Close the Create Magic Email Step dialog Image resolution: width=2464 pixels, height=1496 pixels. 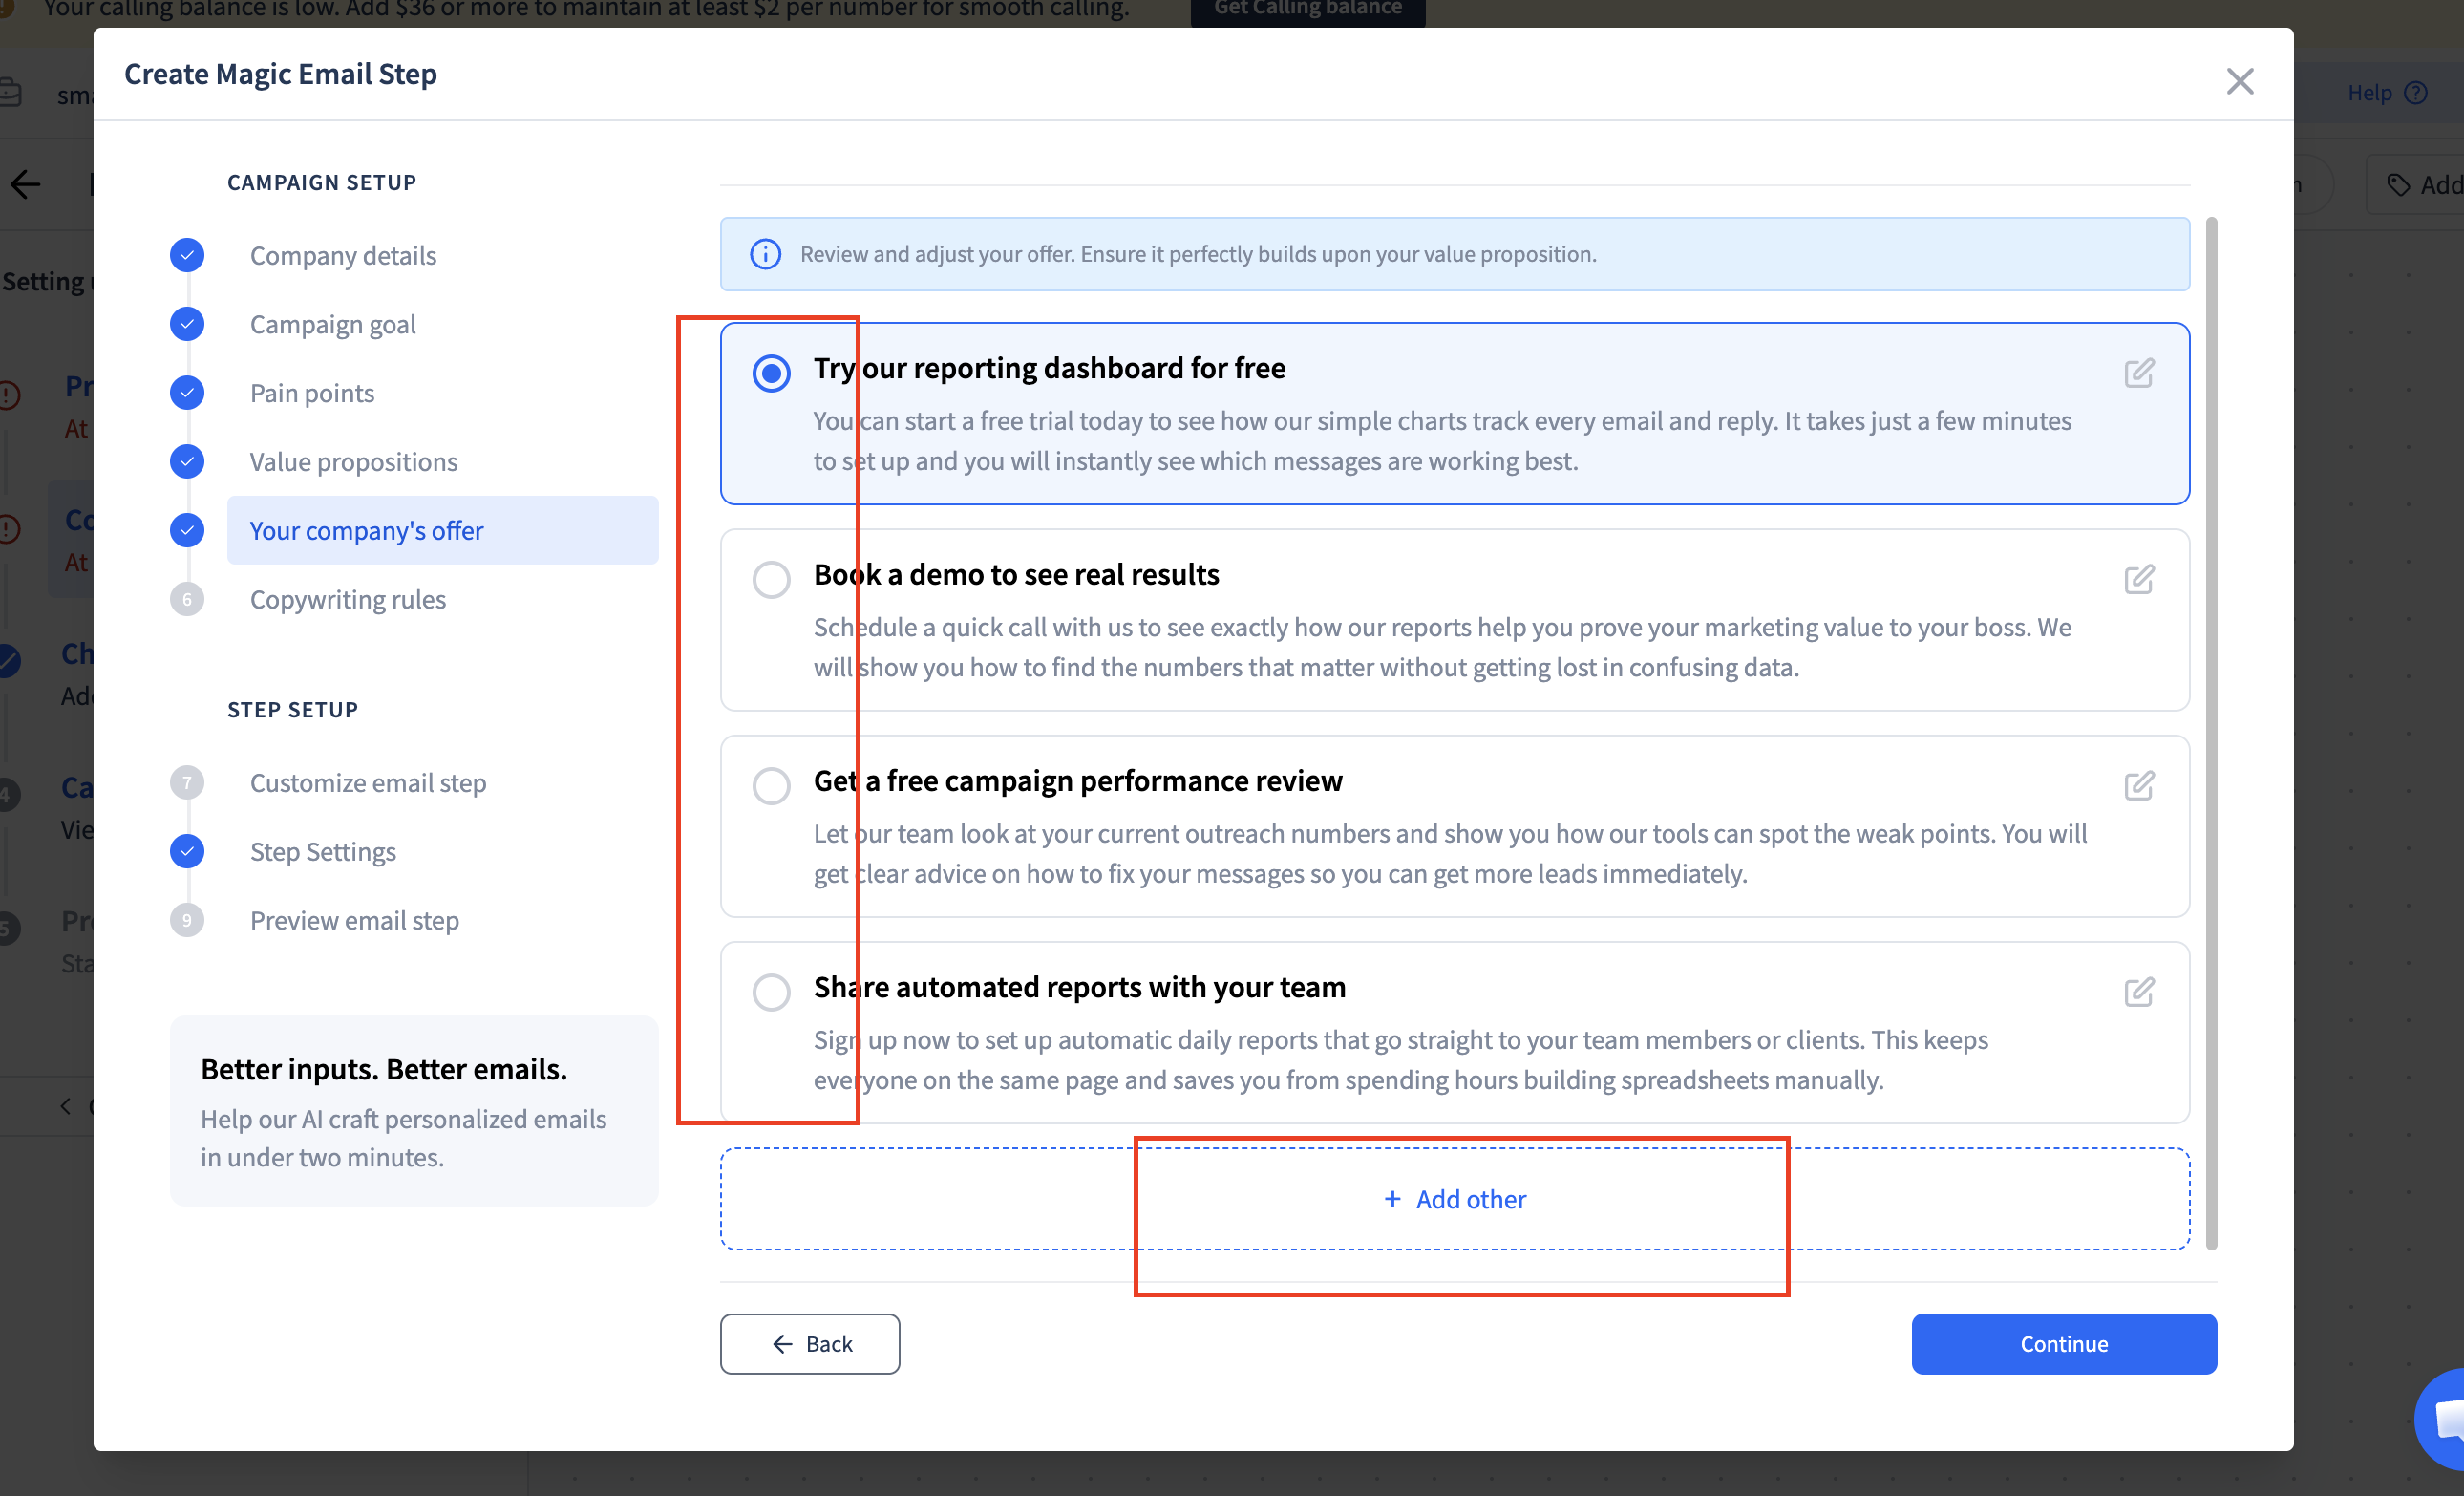pos(2239,81)
